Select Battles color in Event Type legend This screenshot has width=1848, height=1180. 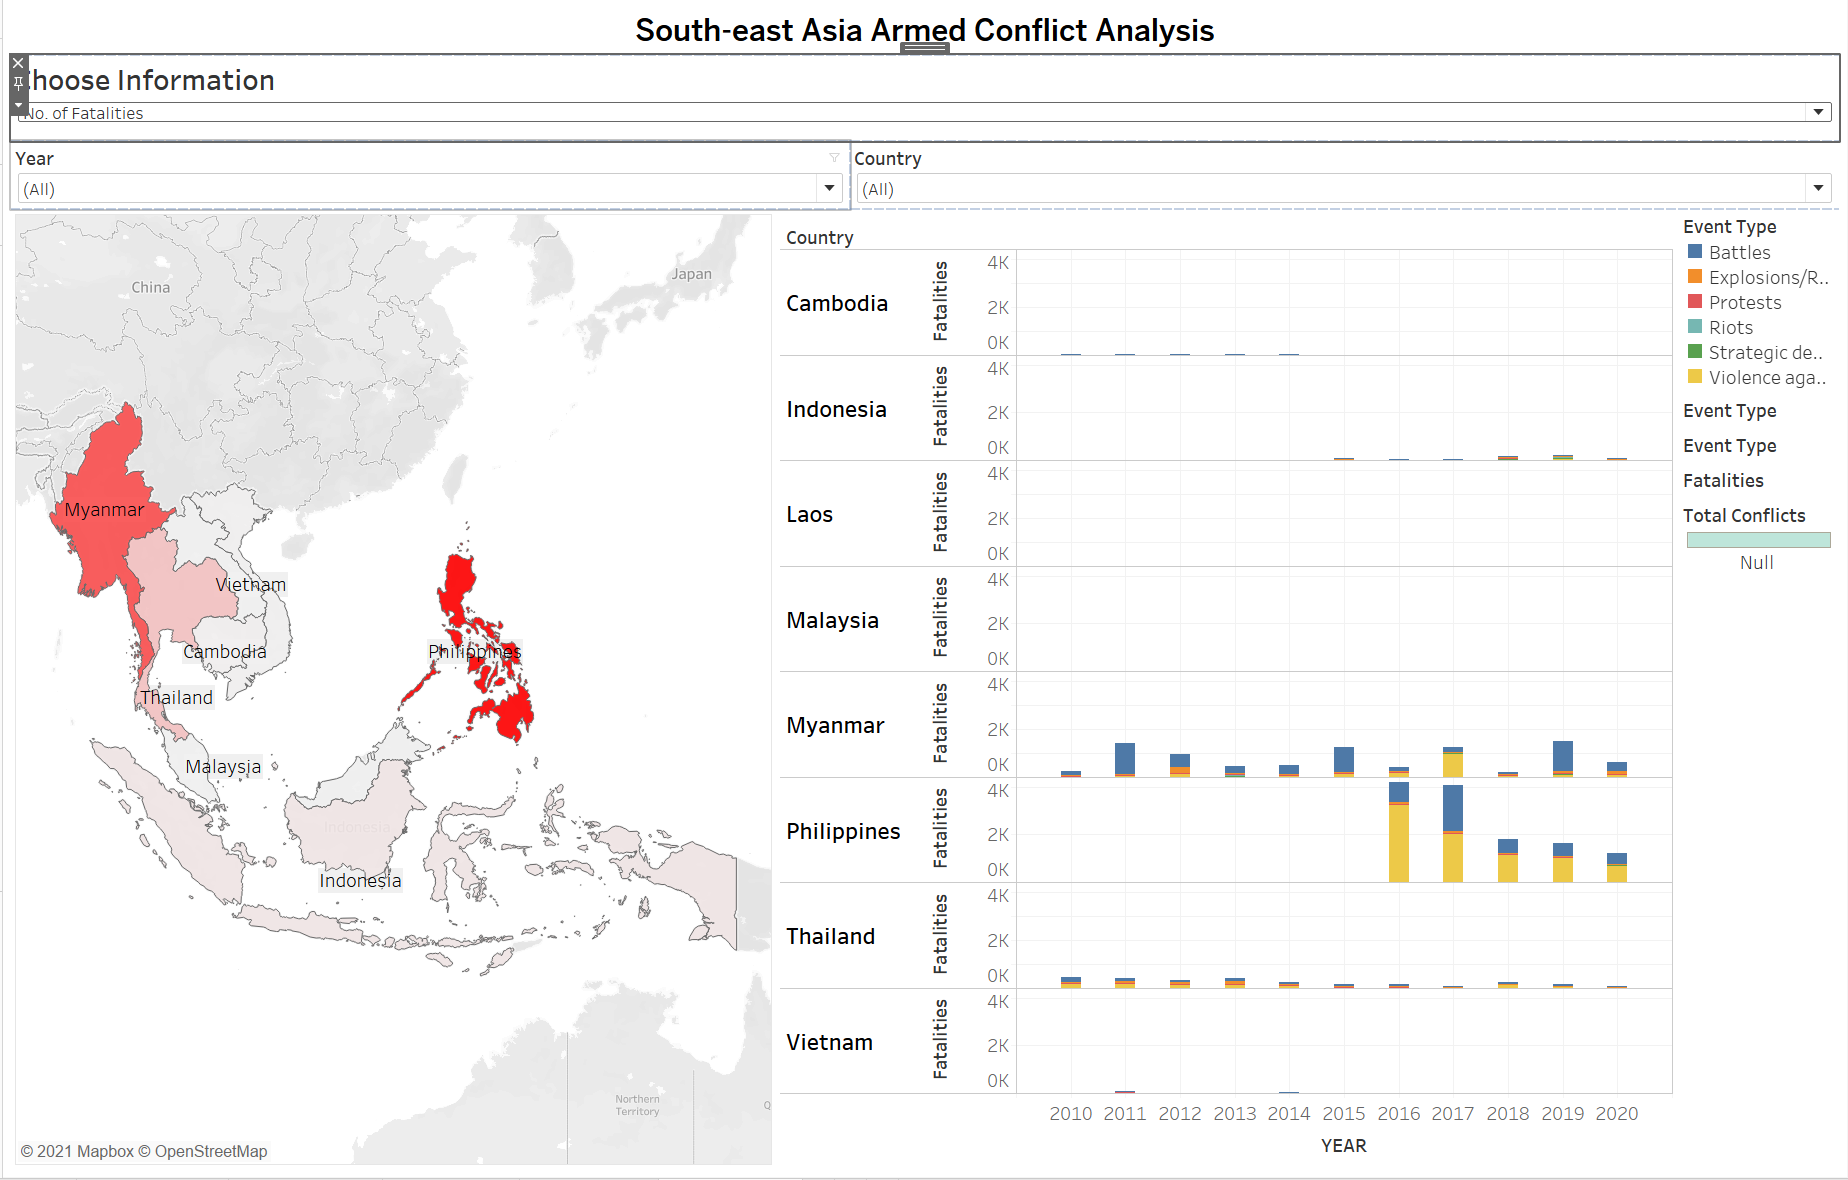pyautogui.click(x=1695, y=252)
